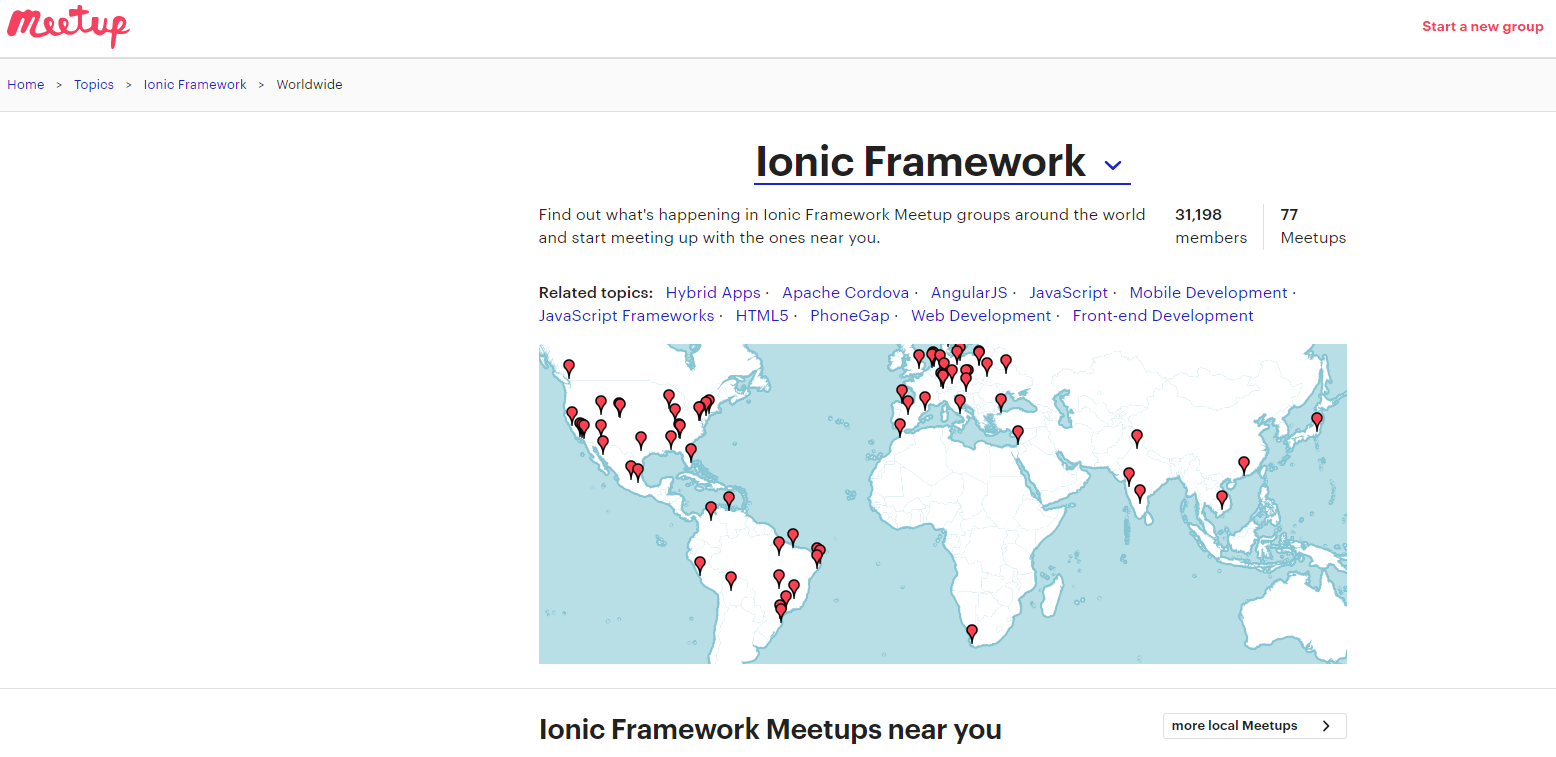Open the AngularJS related topic

coord(969,293)
